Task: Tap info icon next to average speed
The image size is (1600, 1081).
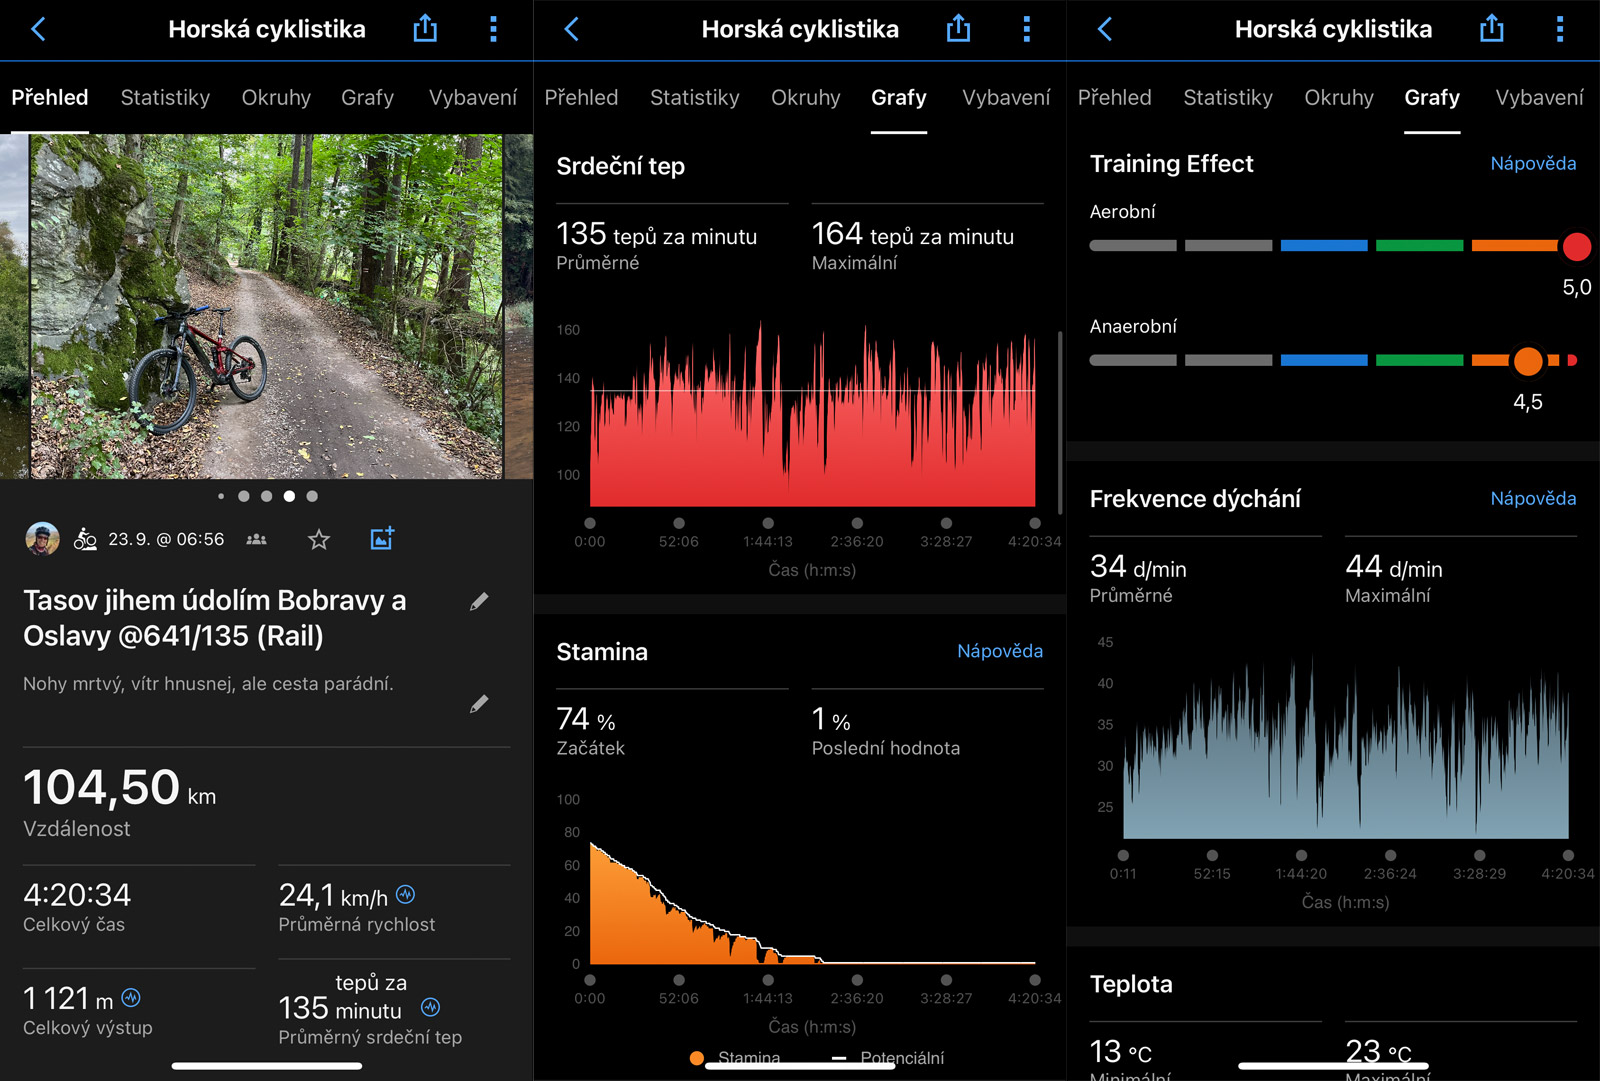Action: coord(406,894)
